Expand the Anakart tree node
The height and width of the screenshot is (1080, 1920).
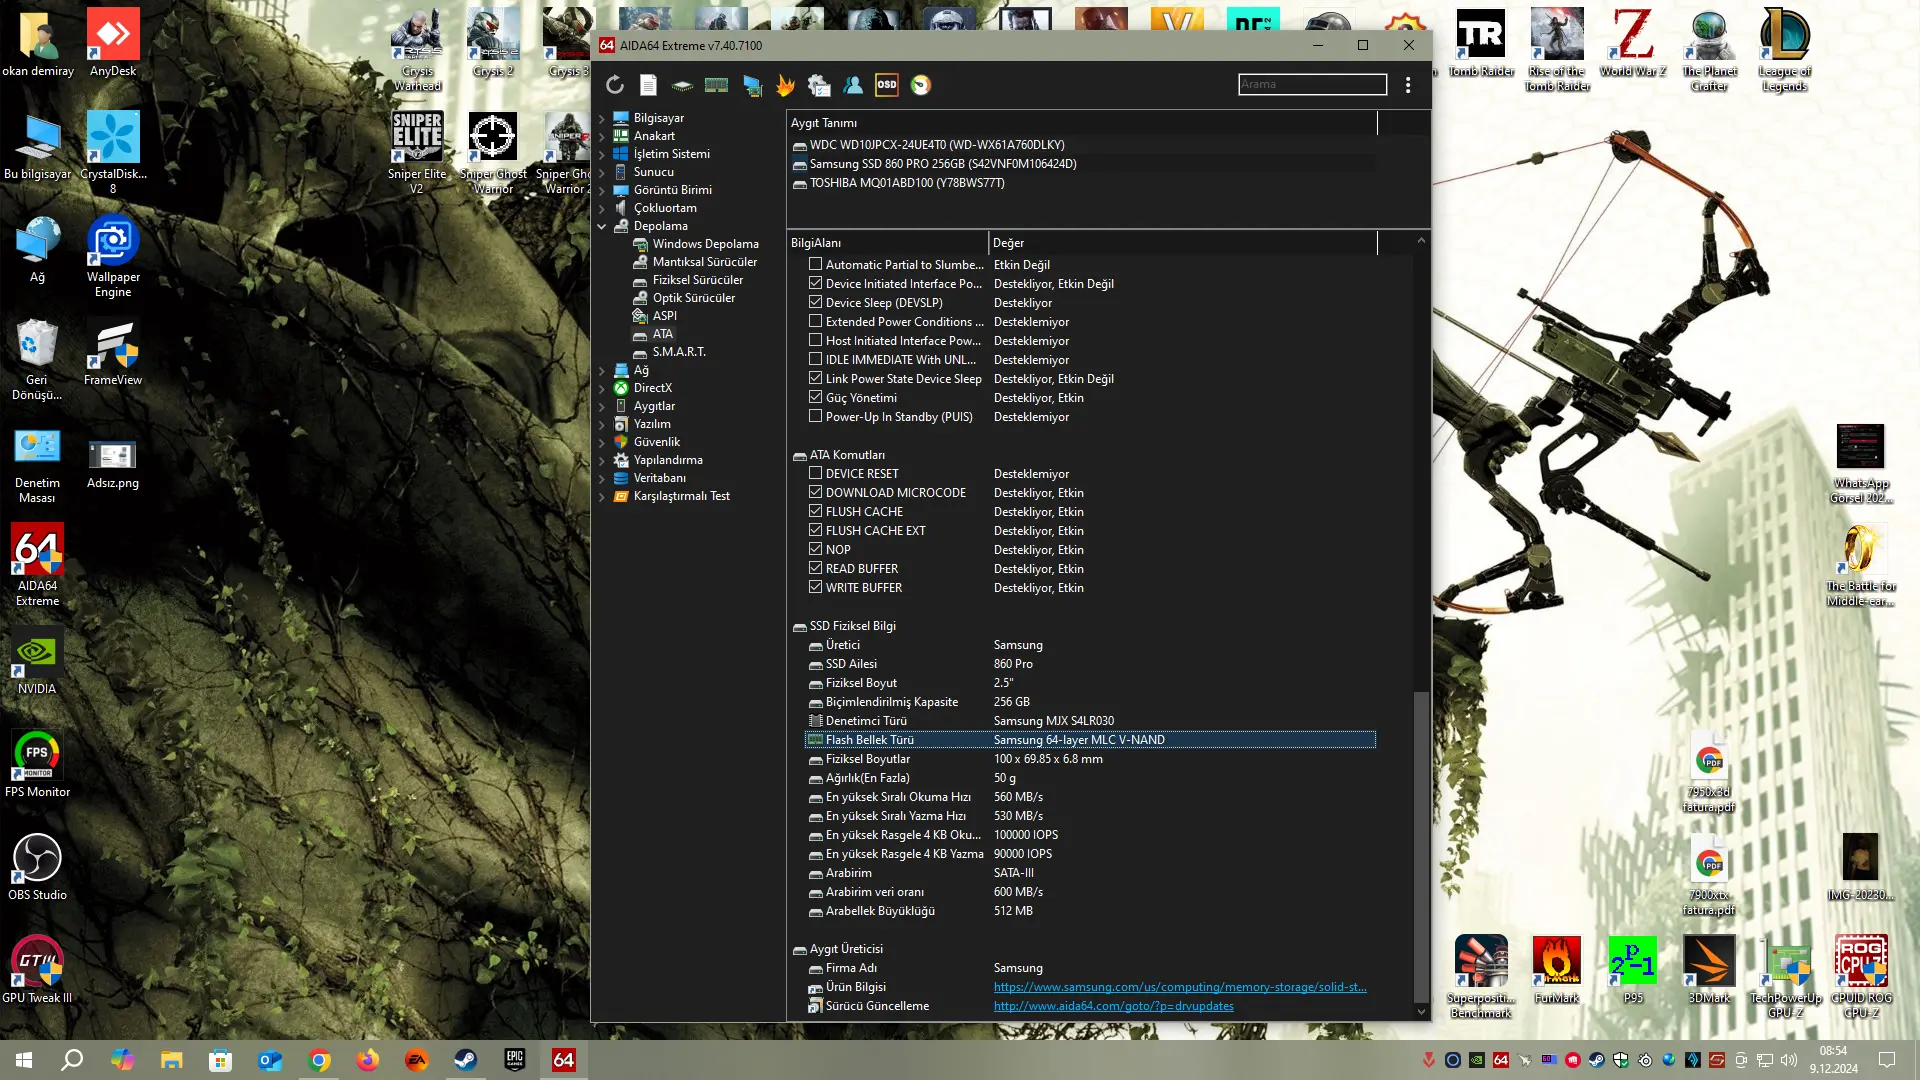tap(602, 136)
